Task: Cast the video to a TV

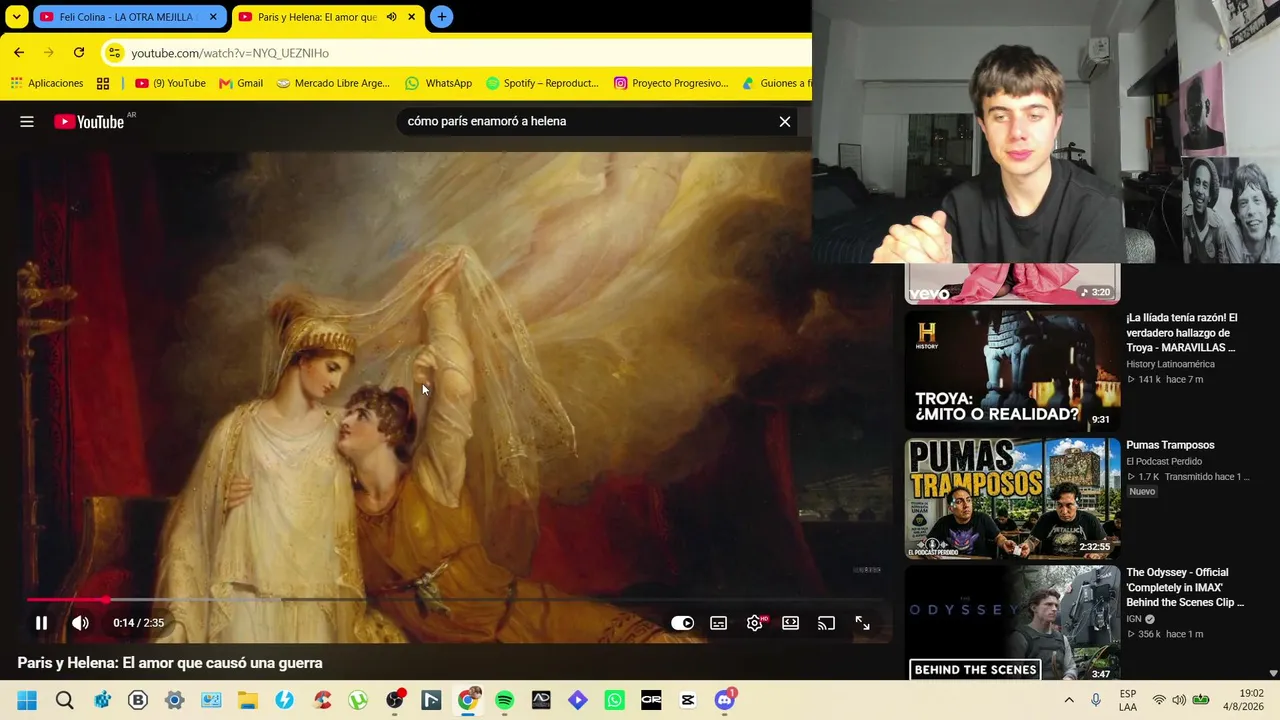Action: coord(826,623)
